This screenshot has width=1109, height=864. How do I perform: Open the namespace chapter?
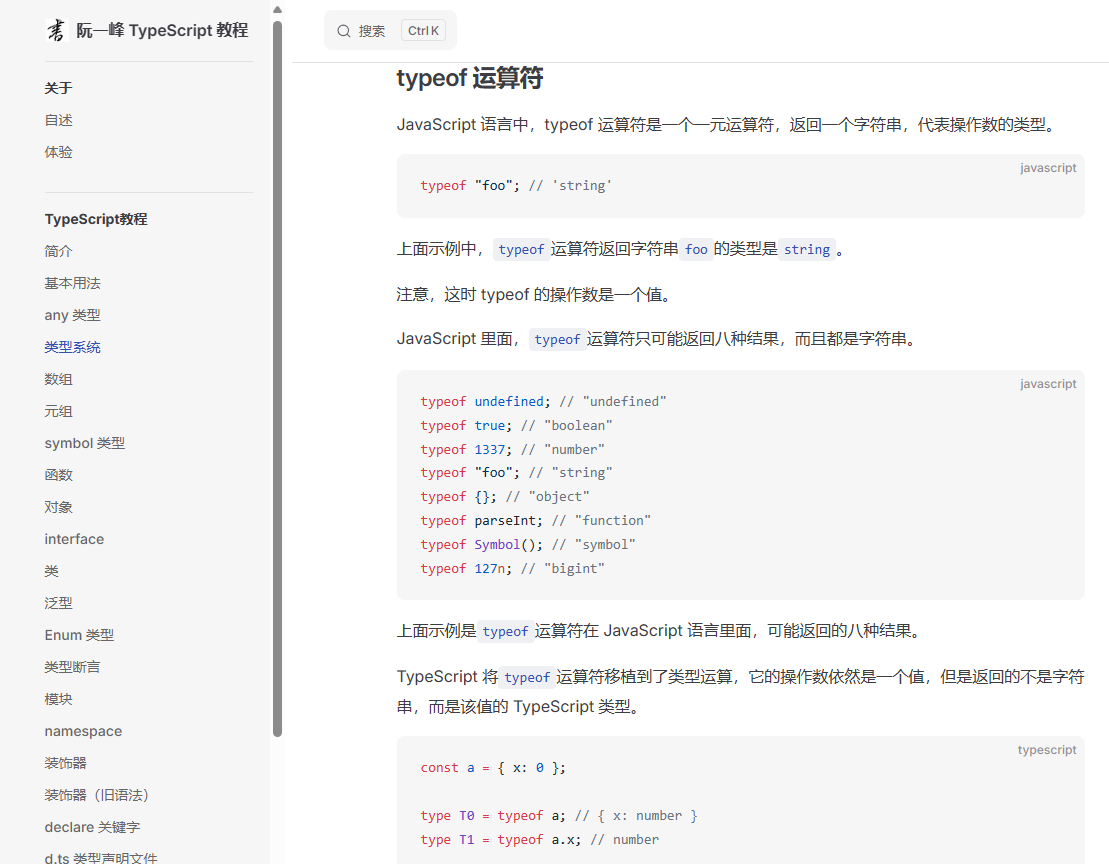[83, 731]
